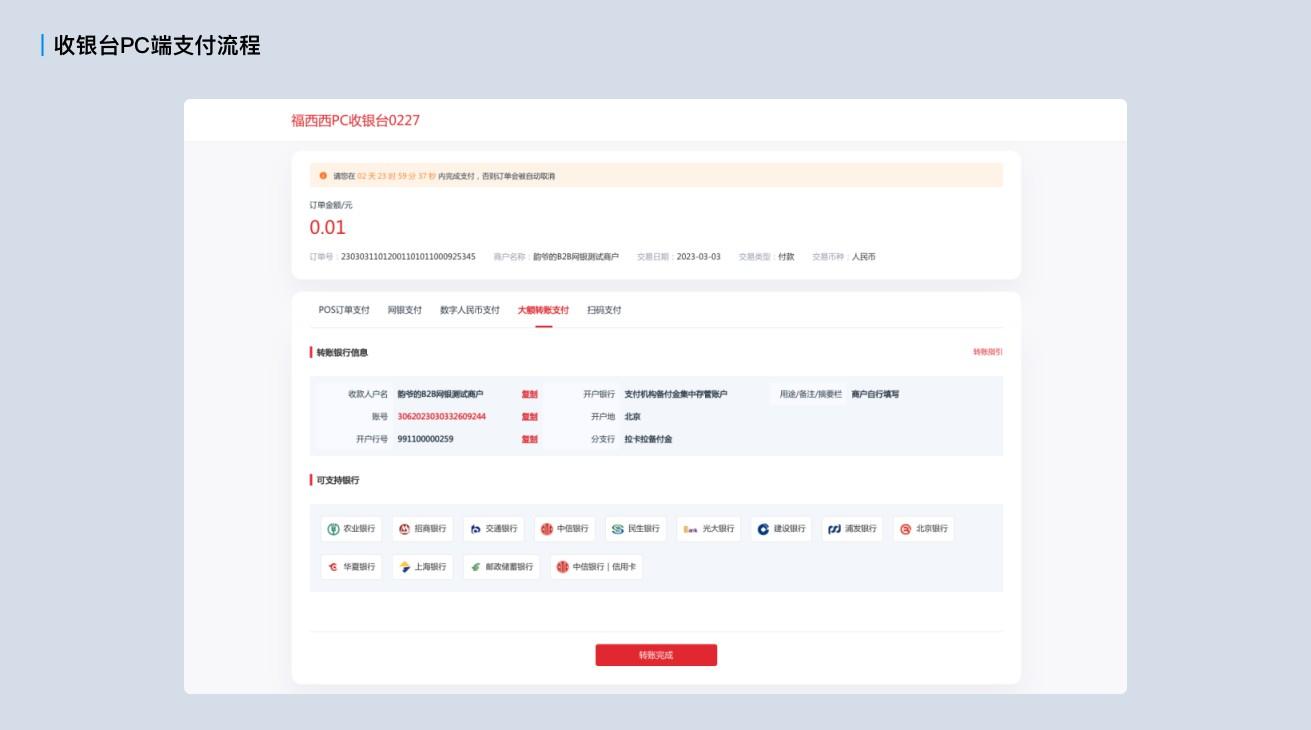Screen dimensions: 1311x730
Task: Choose the 邮政储蓄银行 logo icon
Action: [476, 567]
